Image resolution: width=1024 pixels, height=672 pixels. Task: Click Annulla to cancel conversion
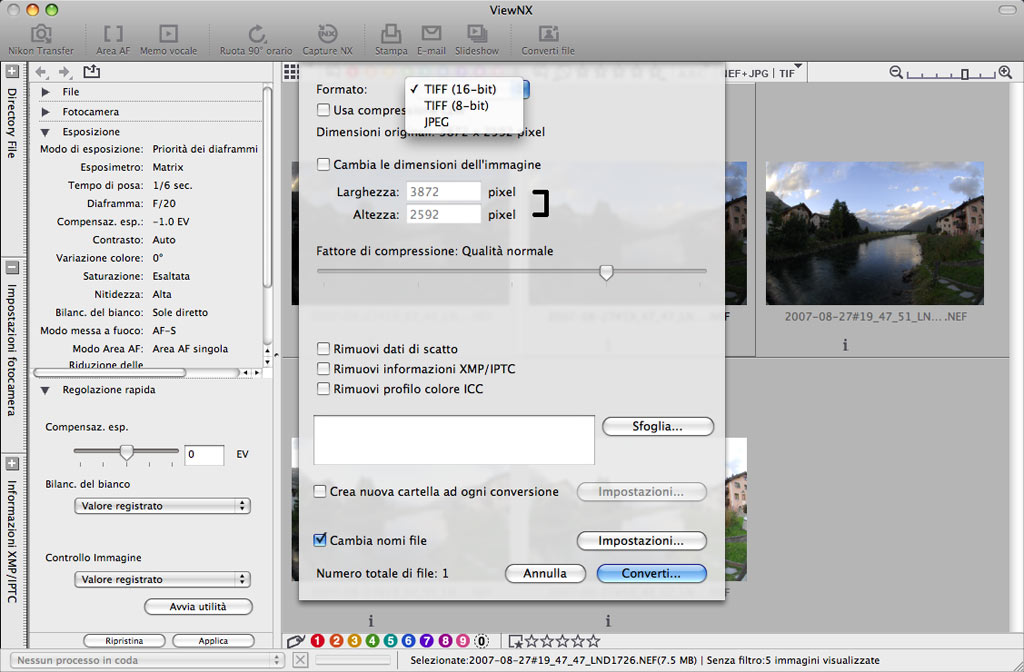click(x=545, y=573)
